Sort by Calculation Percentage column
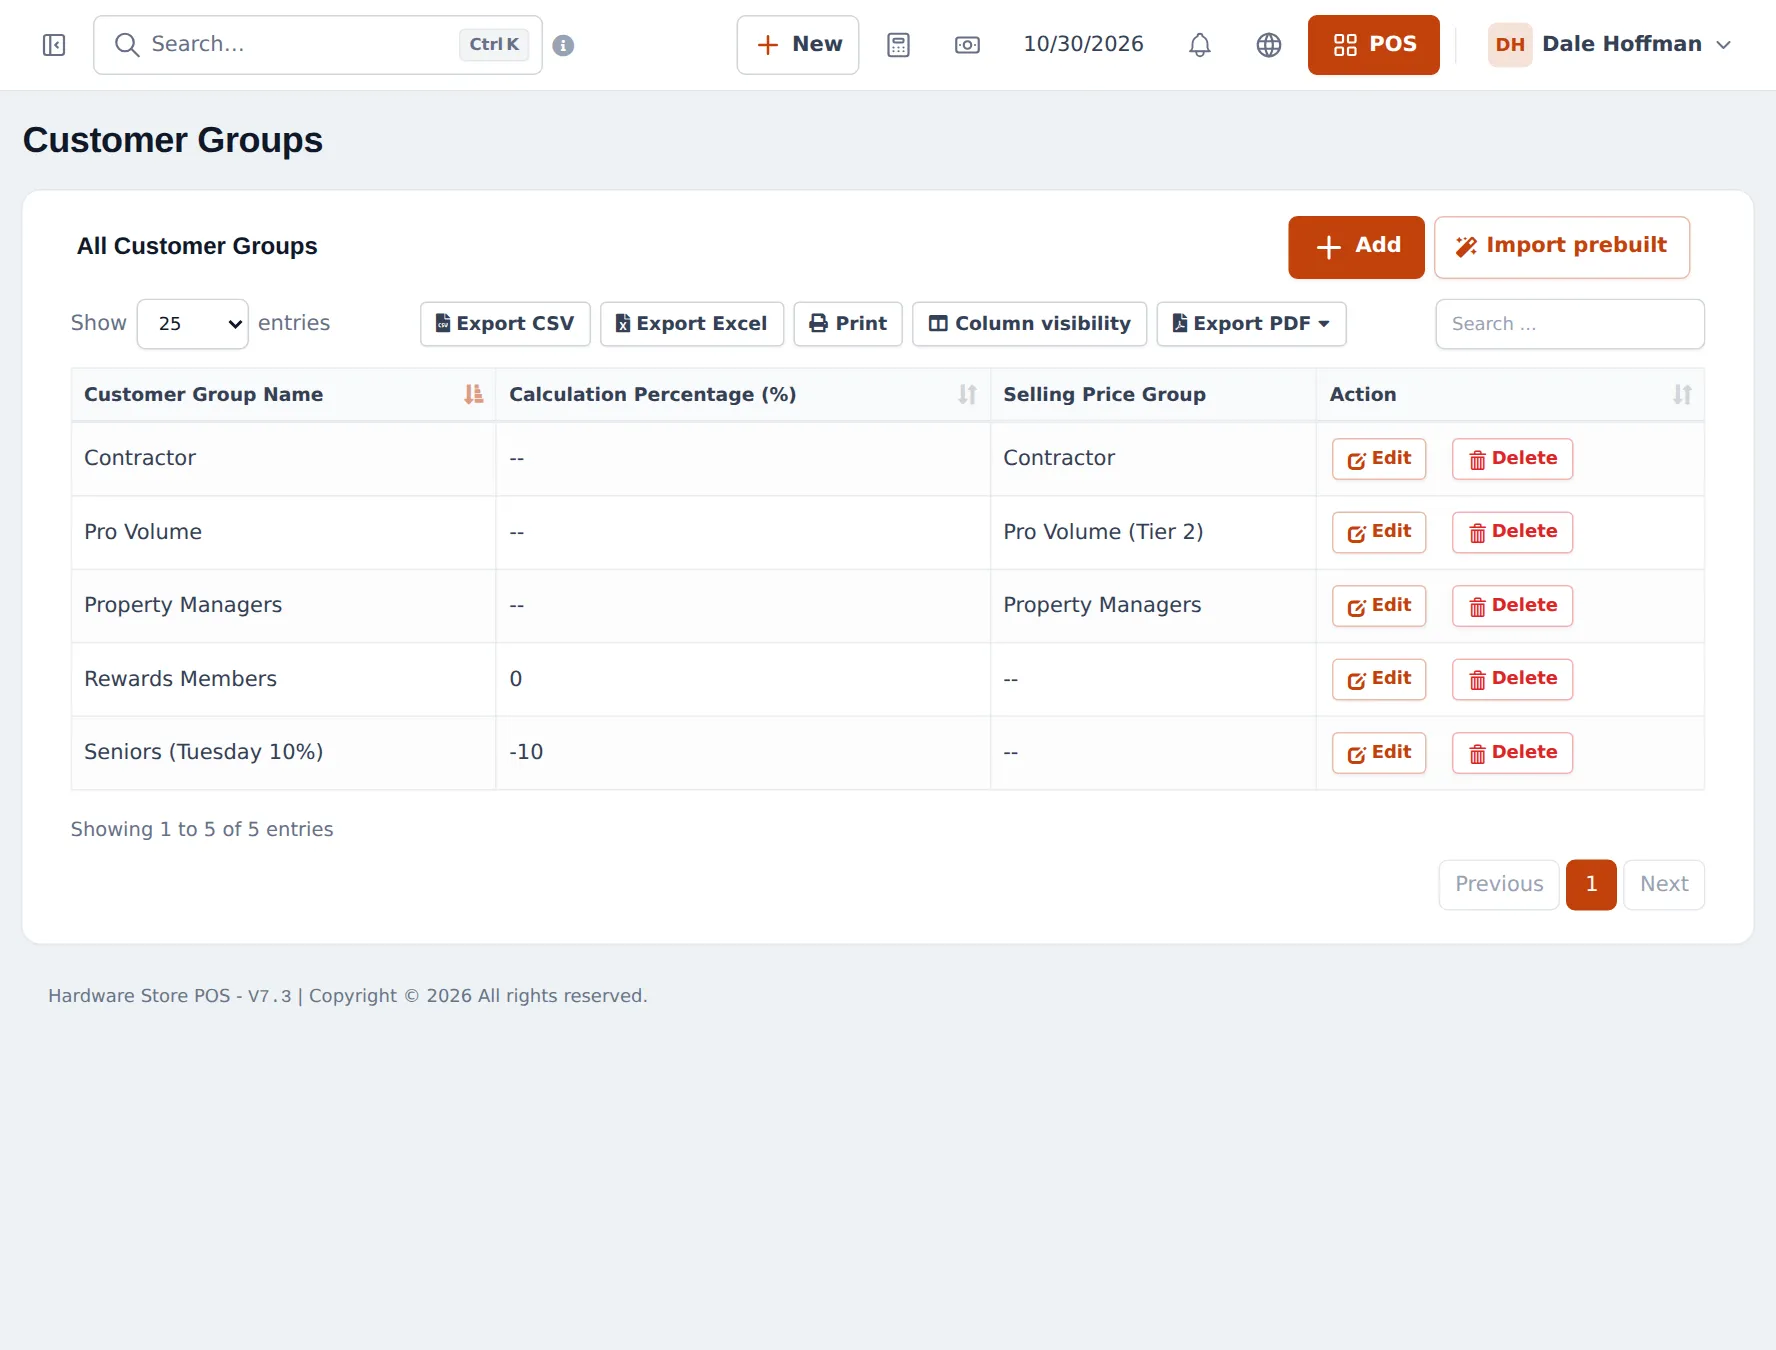The width and height of the screenshot is (1776, 1350). pyautogui.click(x=743, y=395)
